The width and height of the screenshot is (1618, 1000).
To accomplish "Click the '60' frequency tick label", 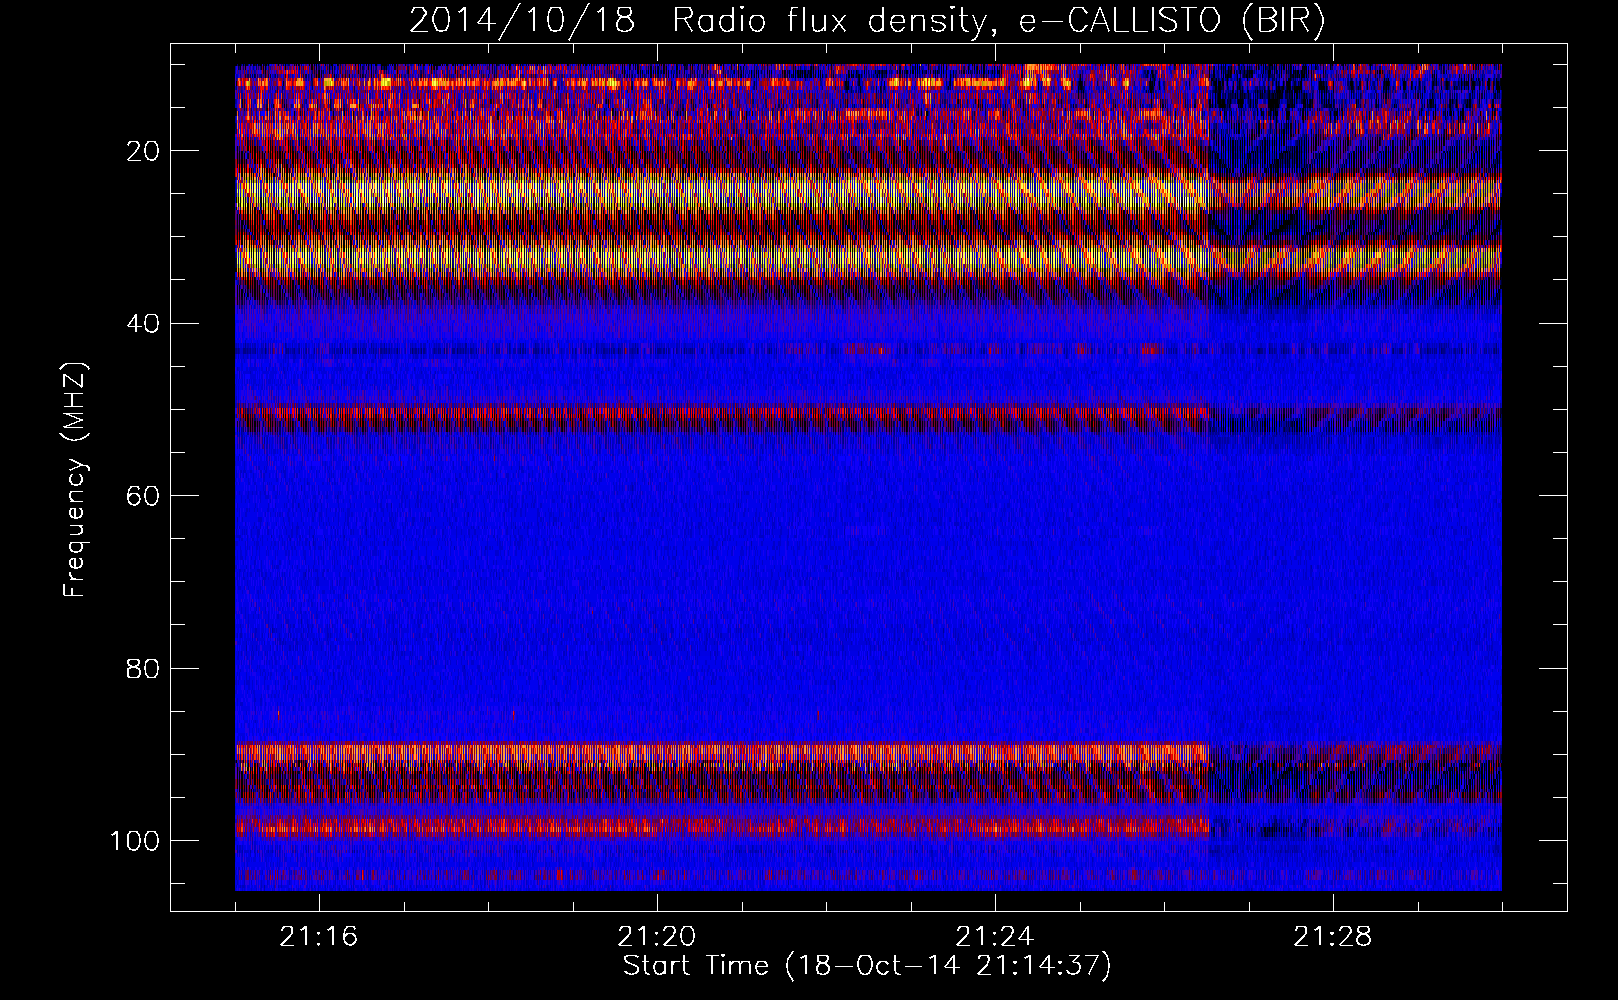I will tap(141, 495).
